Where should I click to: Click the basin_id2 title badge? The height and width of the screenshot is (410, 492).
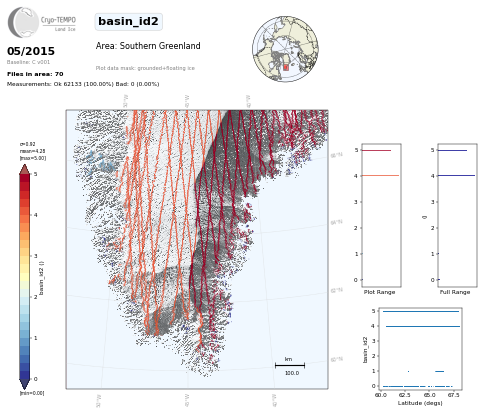(x=129, y=22)
